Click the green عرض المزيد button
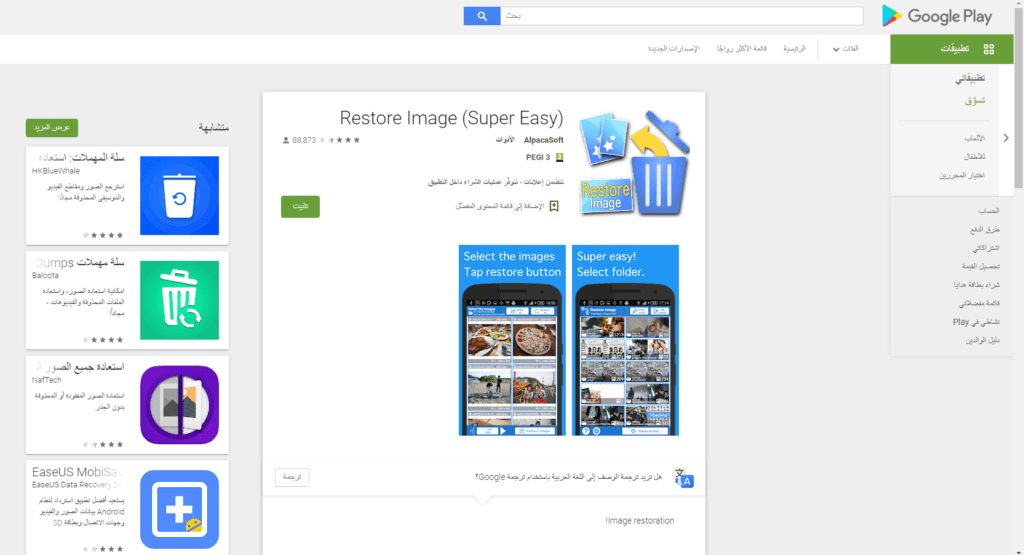1024x555 pixels. point(52,128)
